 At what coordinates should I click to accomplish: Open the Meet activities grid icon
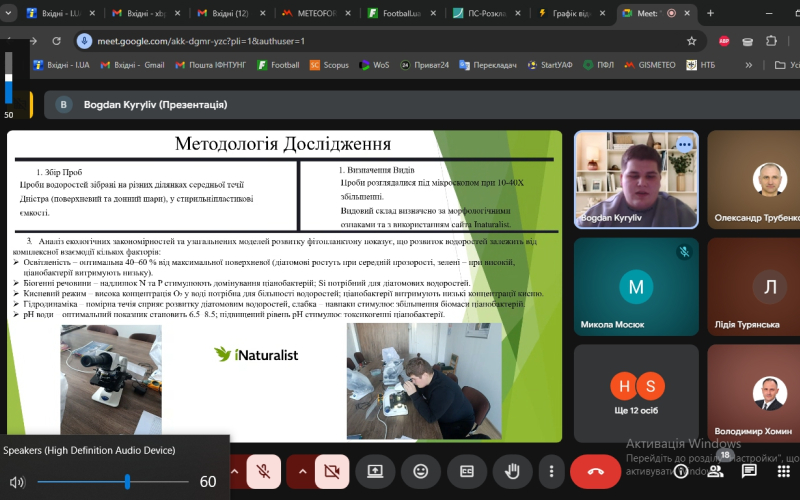click(781, 470)
